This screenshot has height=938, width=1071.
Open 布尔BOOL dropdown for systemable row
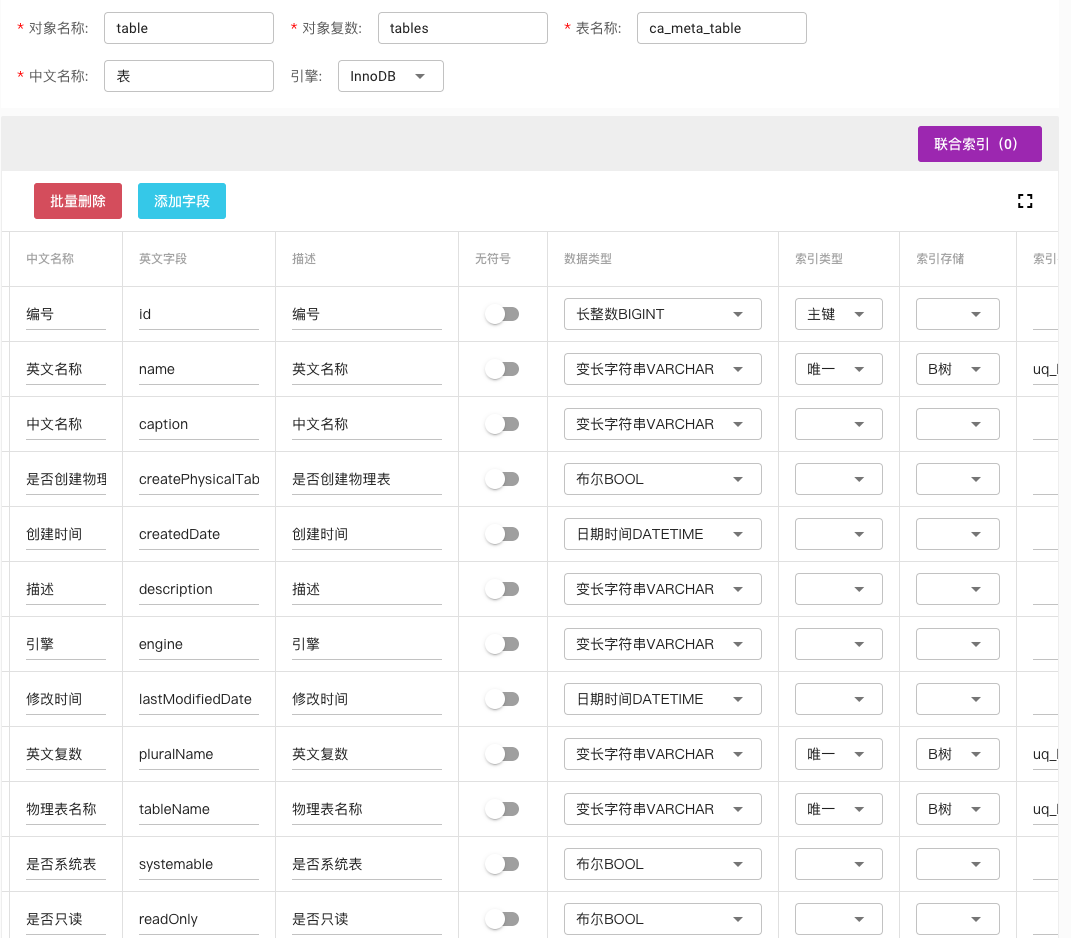(663, 864)
